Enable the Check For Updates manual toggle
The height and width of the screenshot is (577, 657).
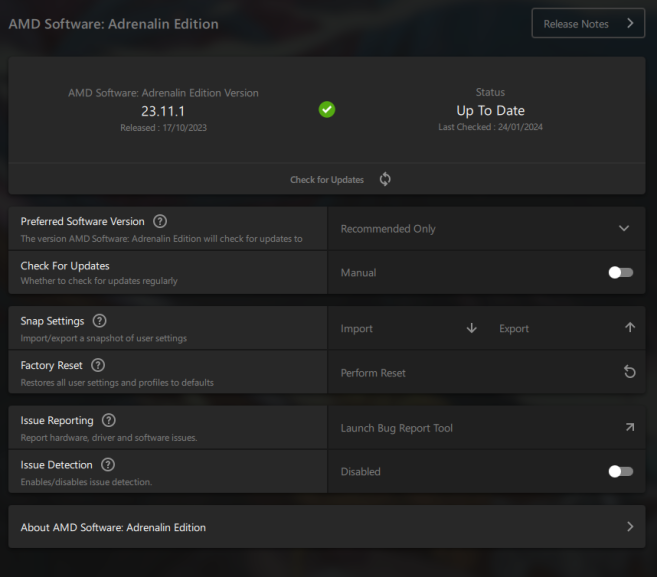pyautogui.click(x=620, y=272)
